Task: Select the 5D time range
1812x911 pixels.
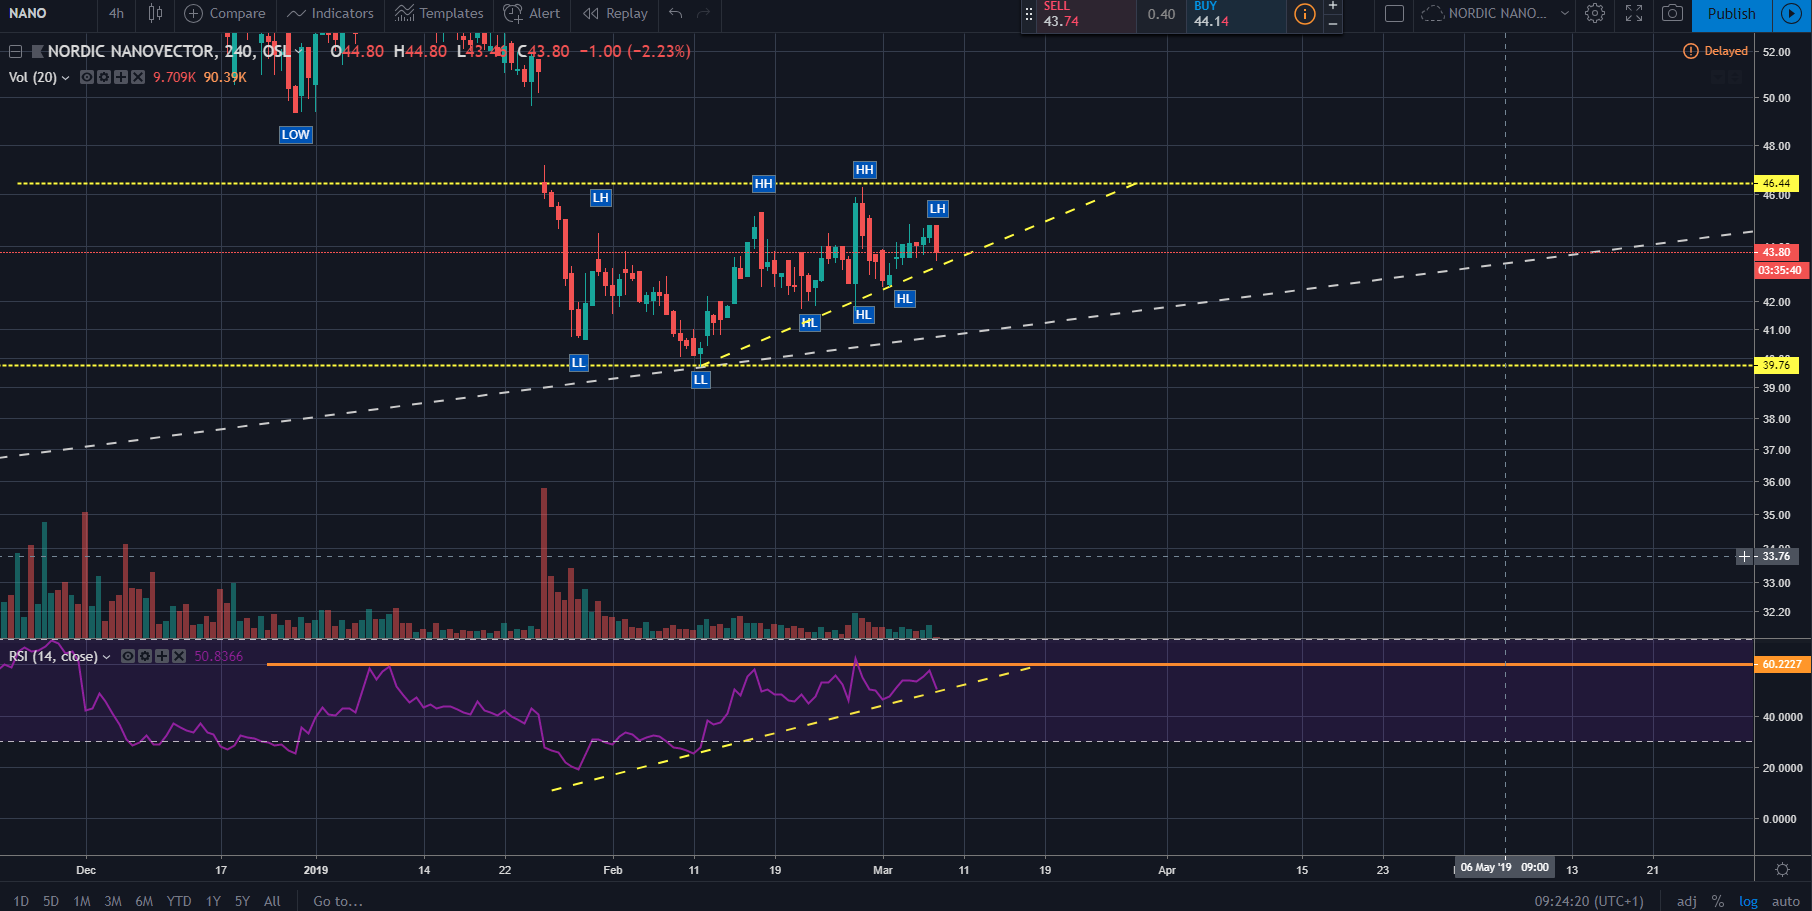Action: coord(51,901)
